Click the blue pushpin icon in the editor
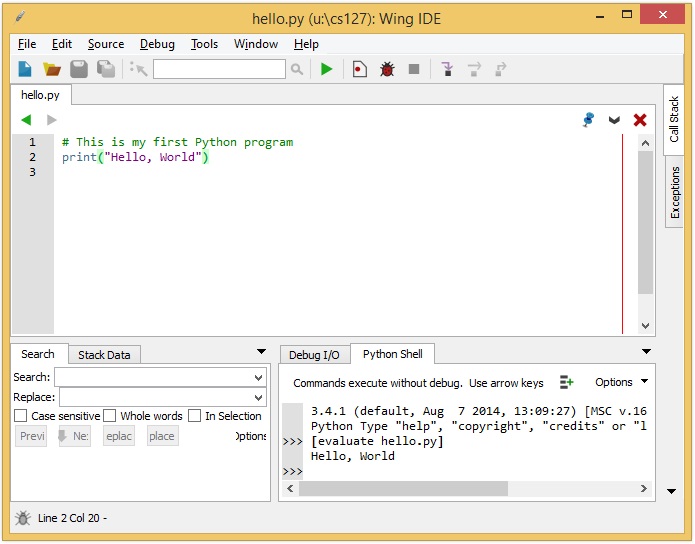Viewport: 695px width, 544px height. coord(588,120)
